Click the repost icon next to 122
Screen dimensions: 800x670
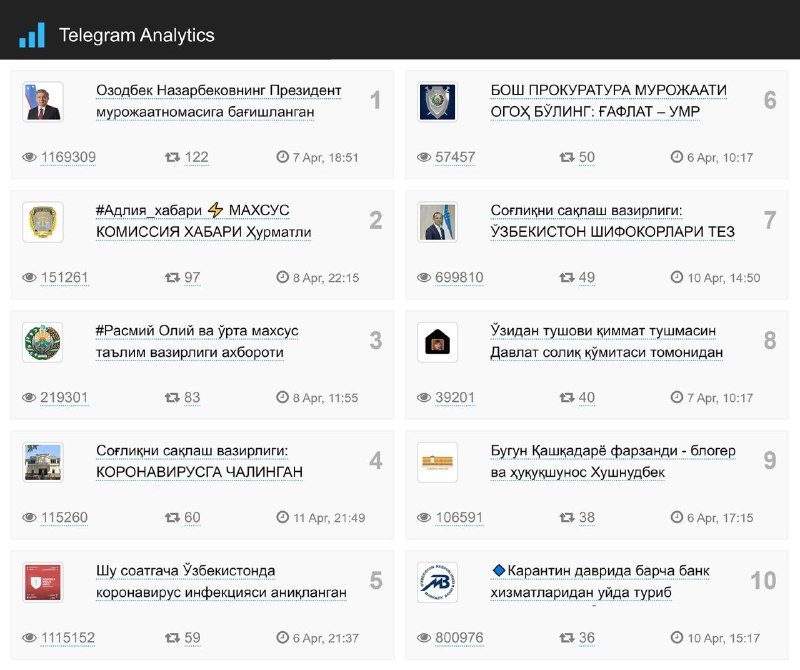(x=172, y=157)
